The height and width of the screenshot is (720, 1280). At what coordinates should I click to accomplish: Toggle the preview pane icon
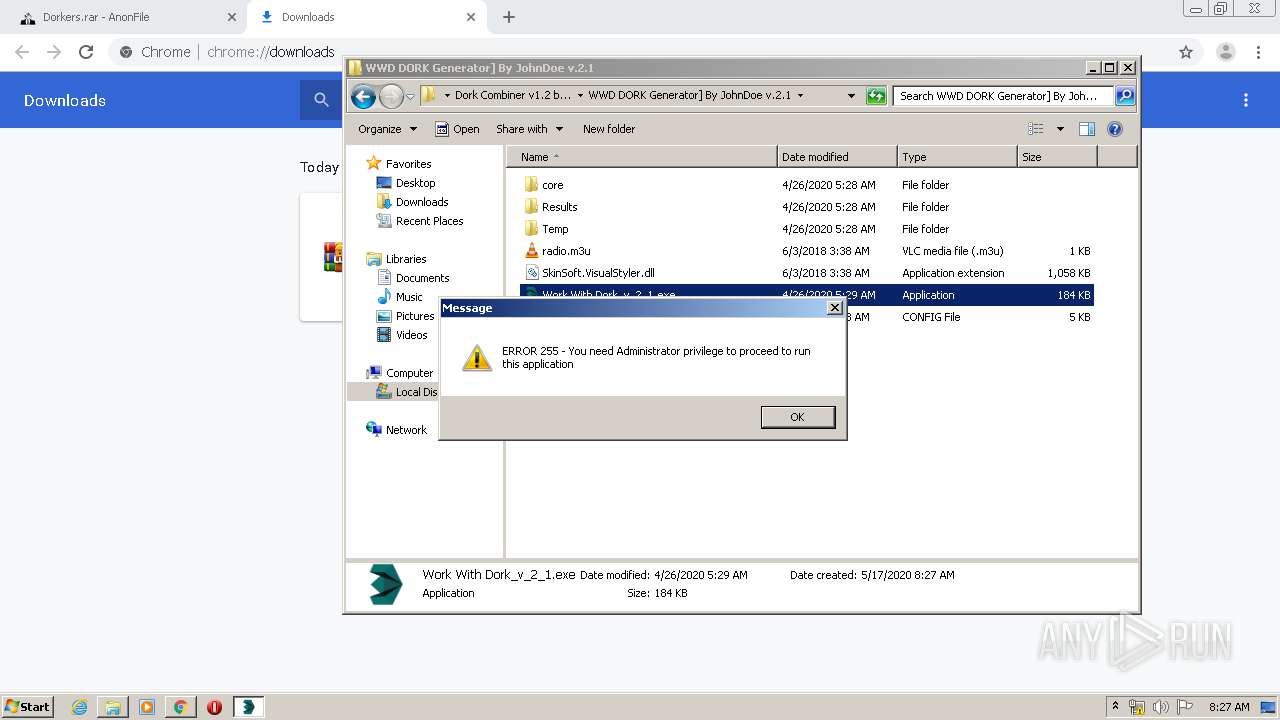coord(1087,129)
